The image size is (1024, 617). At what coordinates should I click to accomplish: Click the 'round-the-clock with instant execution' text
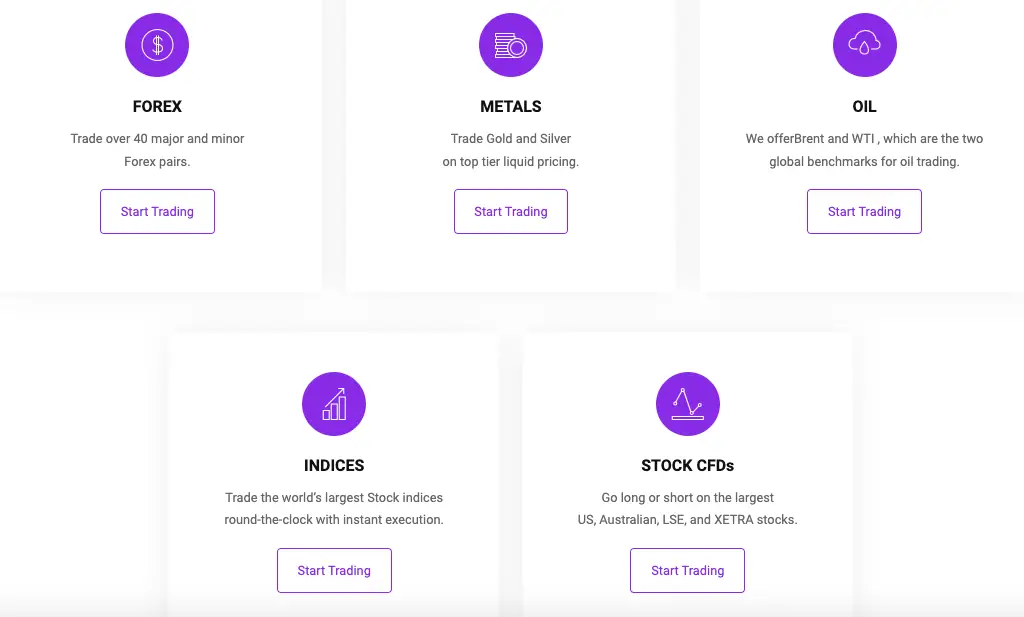click(x=334, y=520)
